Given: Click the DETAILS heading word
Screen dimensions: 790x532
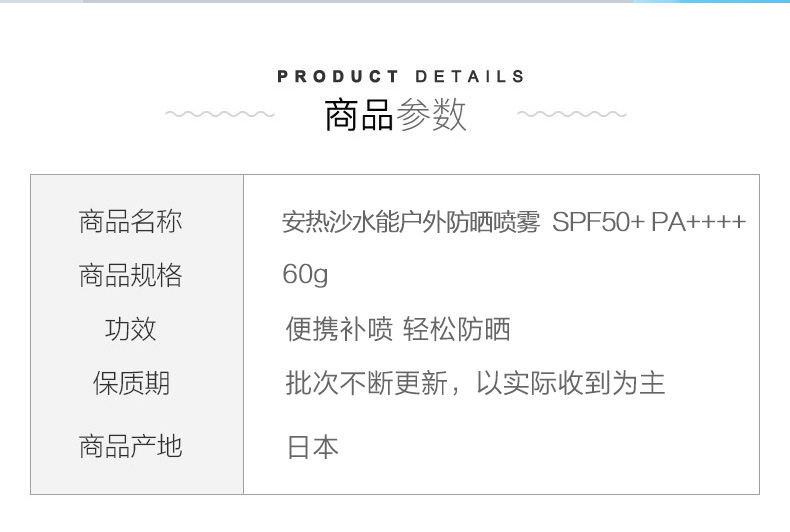Looking at the screenshot, I should point(469,76).
